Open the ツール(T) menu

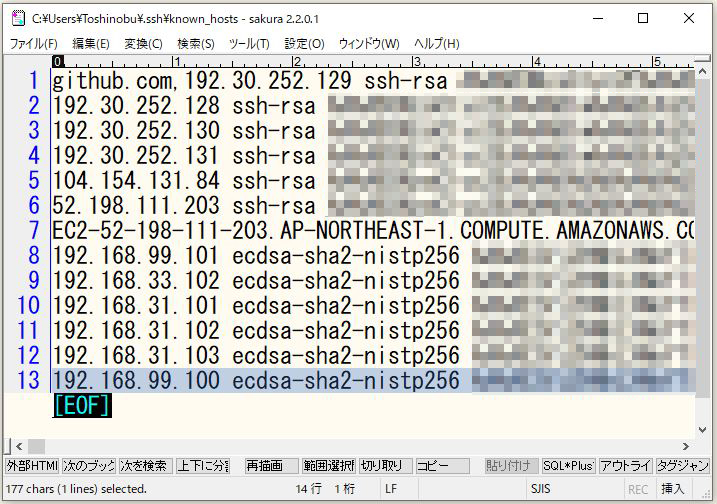[249, 44]
